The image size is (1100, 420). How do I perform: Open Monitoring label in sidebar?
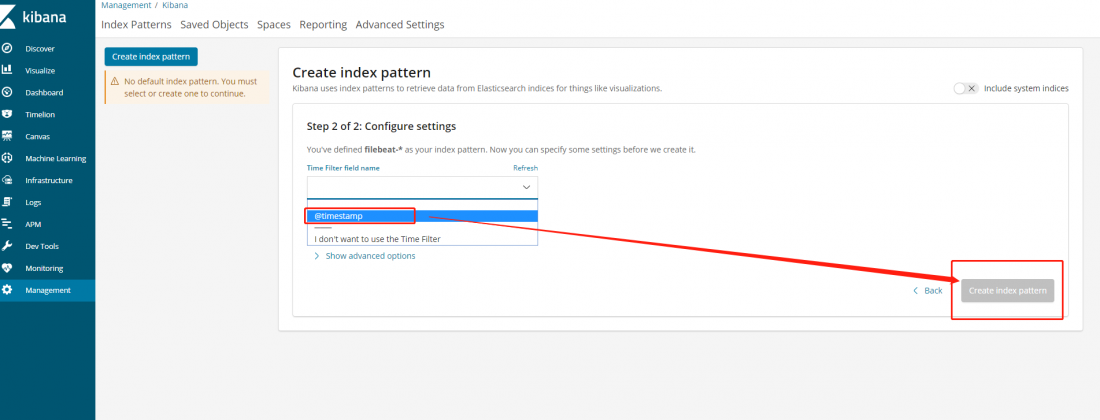[44, 269]
